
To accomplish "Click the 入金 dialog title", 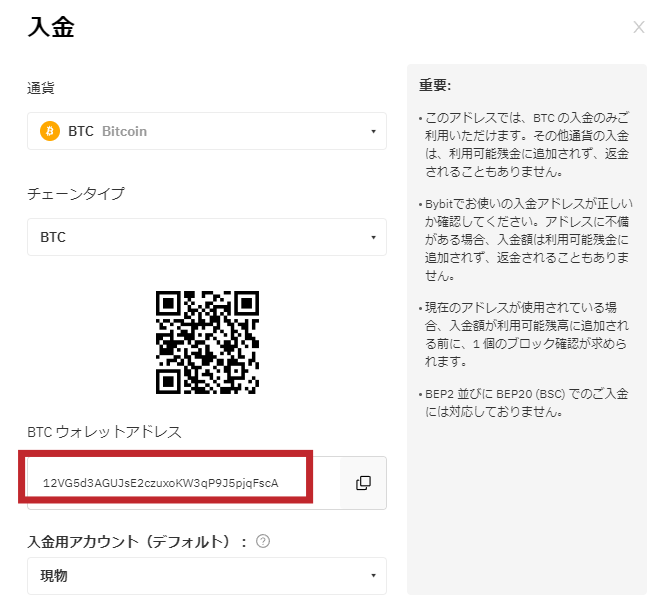I will (51, 27).
